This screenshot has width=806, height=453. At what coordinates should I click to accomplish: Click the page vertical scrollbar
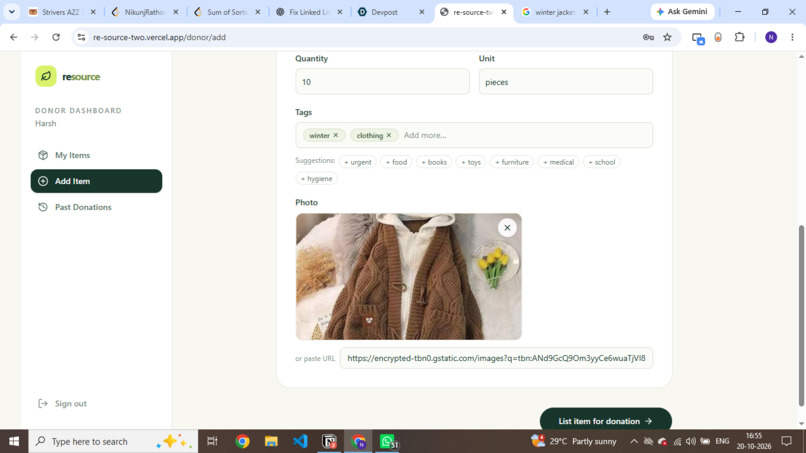[801, 316]
